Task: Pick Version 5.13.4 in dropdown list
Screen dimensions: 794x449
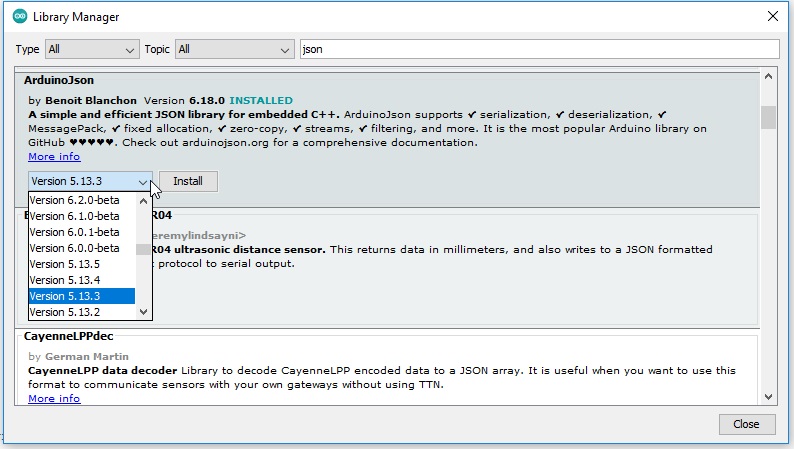Action: pos(82,280)
